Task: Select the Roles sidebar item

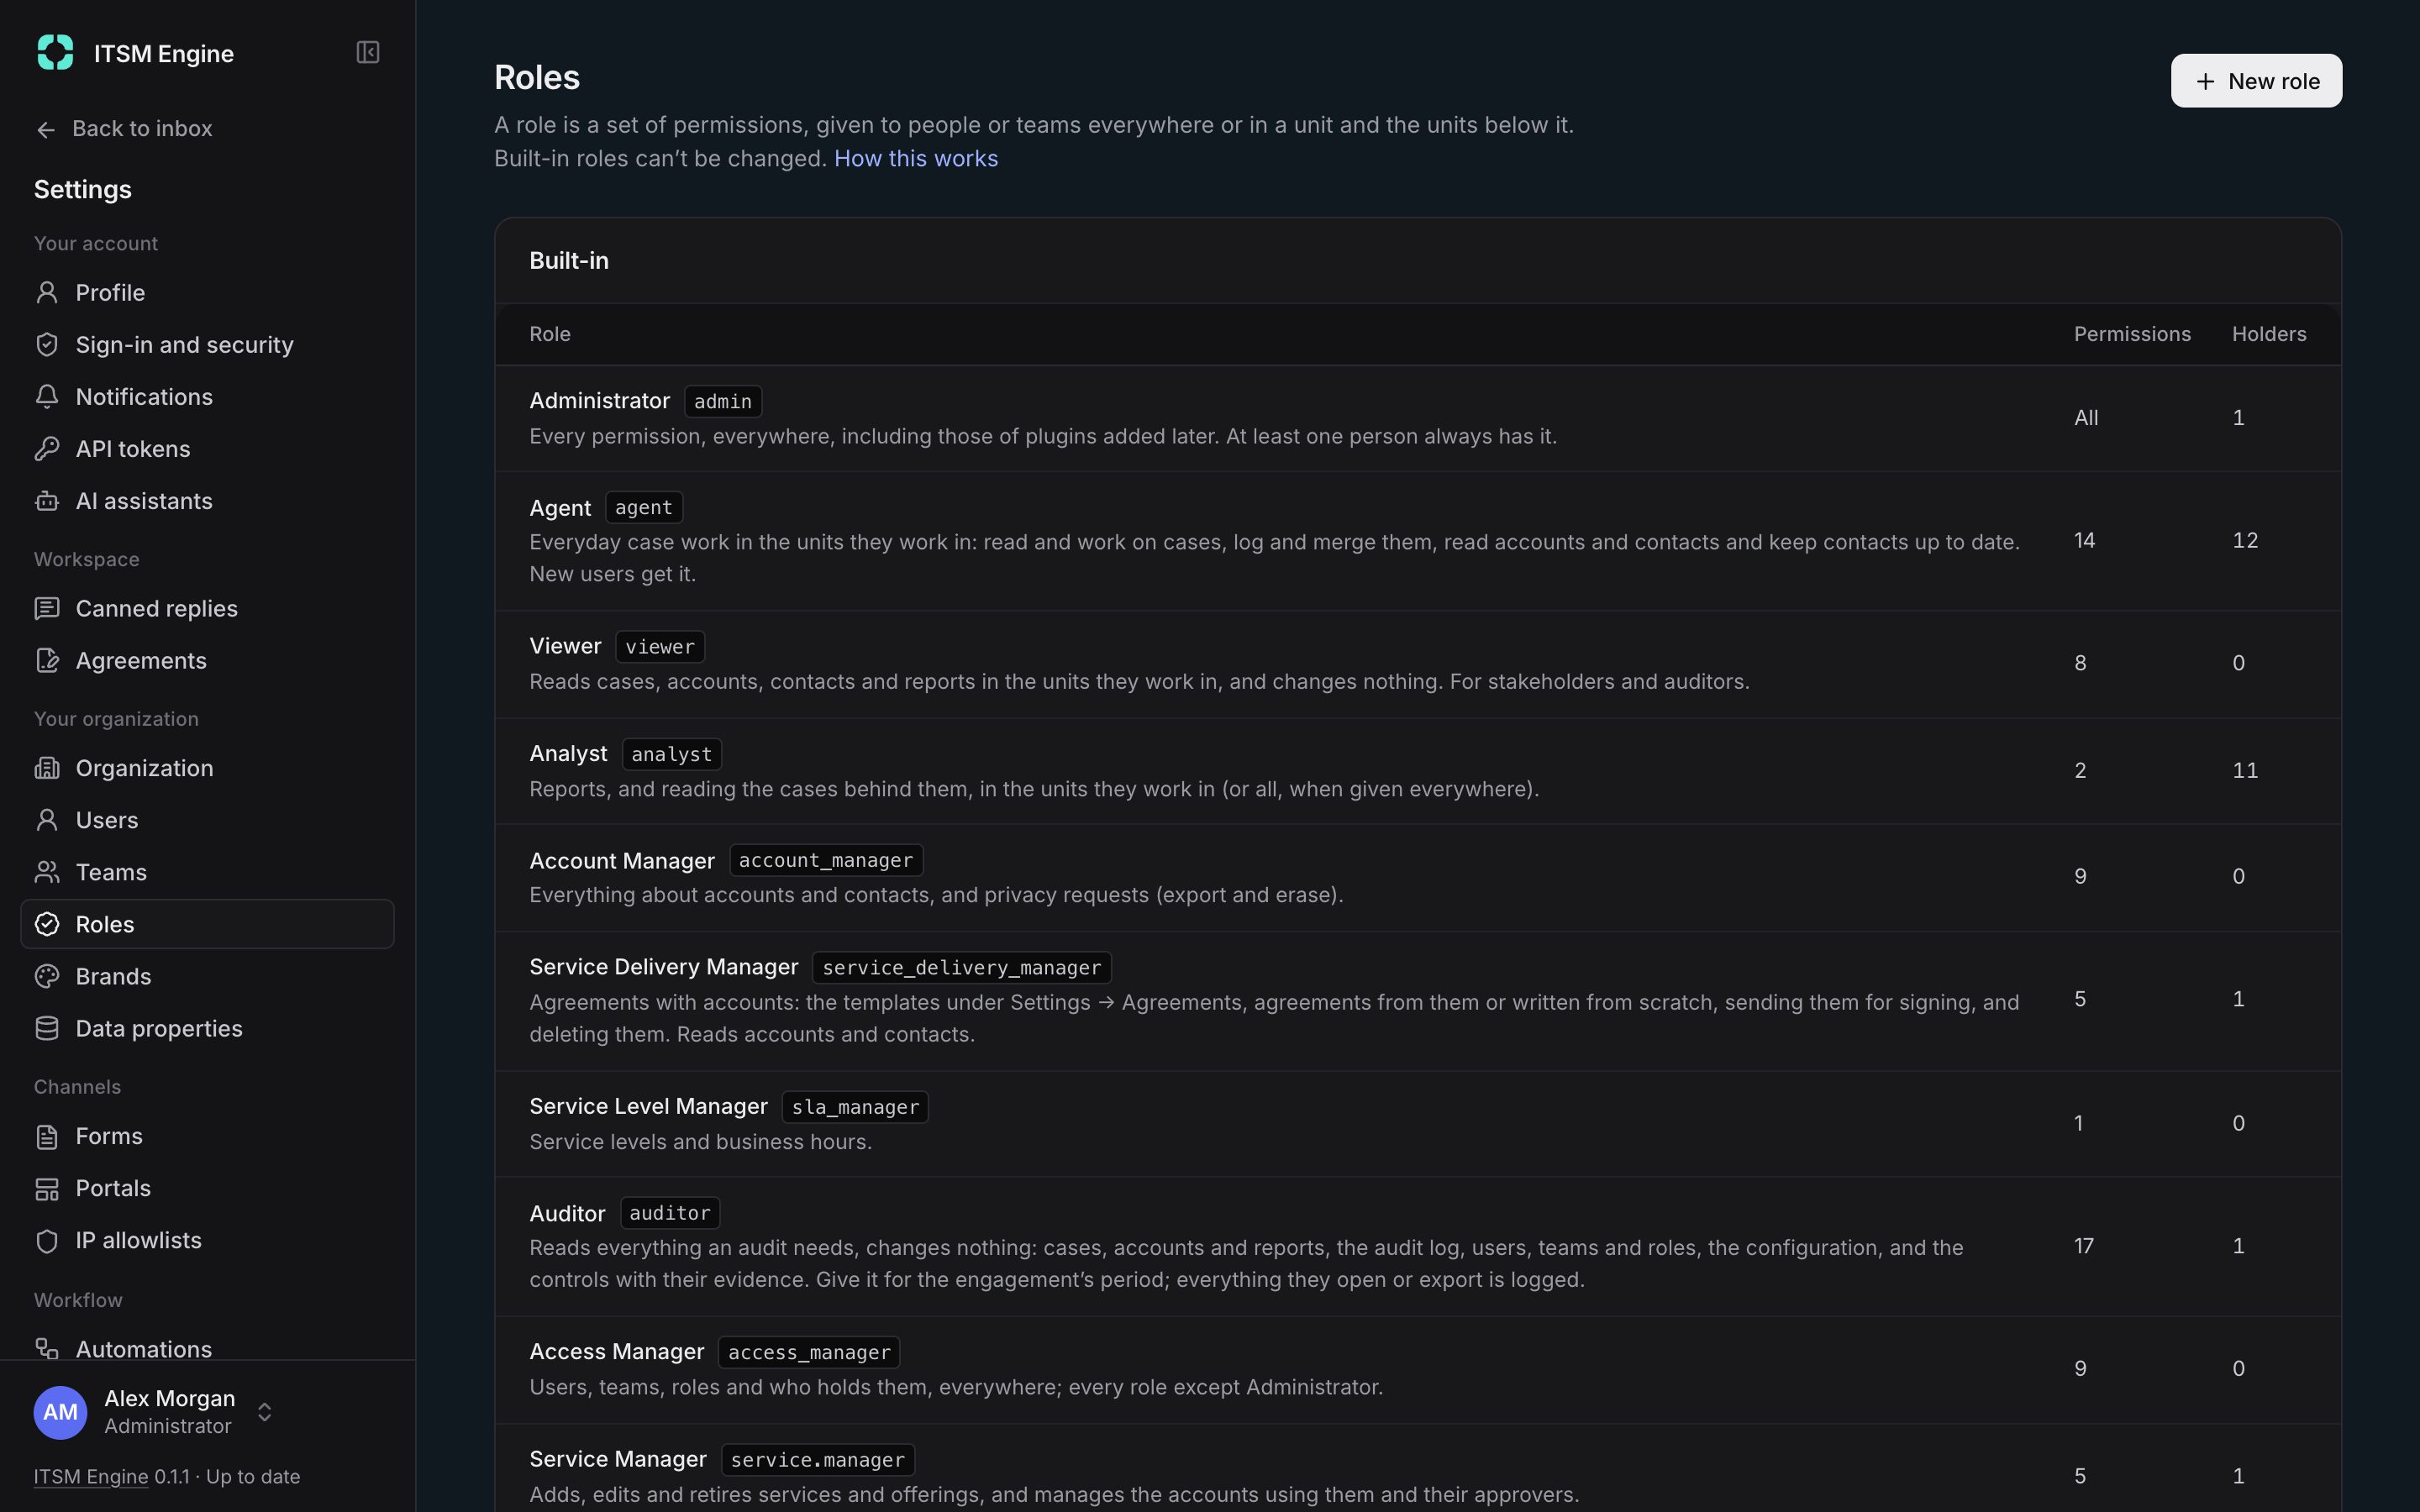Action: (x=207, y=924)
